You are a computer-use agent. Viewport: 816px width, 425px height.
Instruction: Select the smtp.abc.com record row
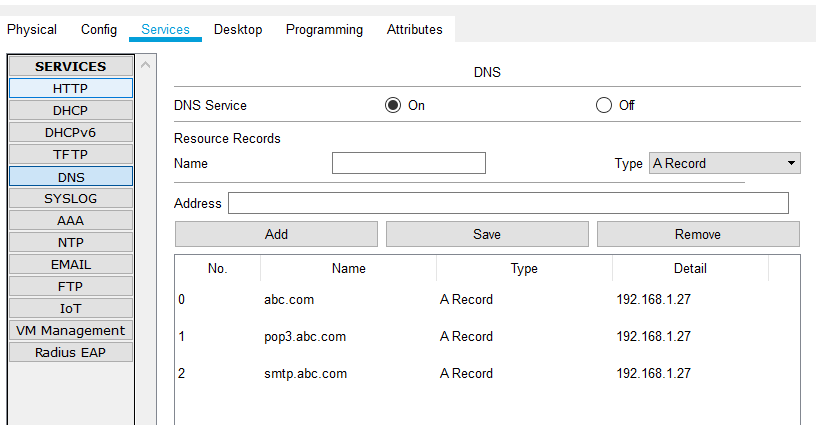[x=305, y=373]
